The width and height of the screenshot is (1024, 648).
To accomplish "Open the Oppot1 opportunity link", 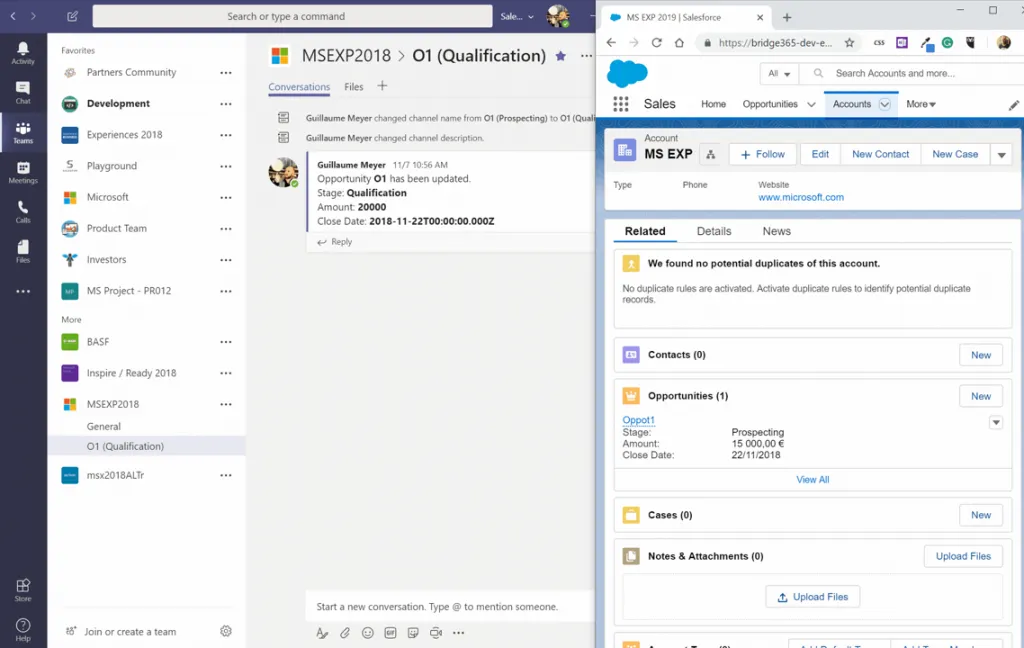I will pos(638,420).
